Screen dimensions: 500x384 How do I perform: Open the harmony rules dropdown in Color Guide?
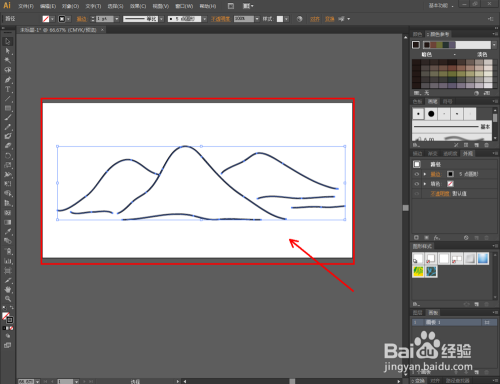[494, 45]
